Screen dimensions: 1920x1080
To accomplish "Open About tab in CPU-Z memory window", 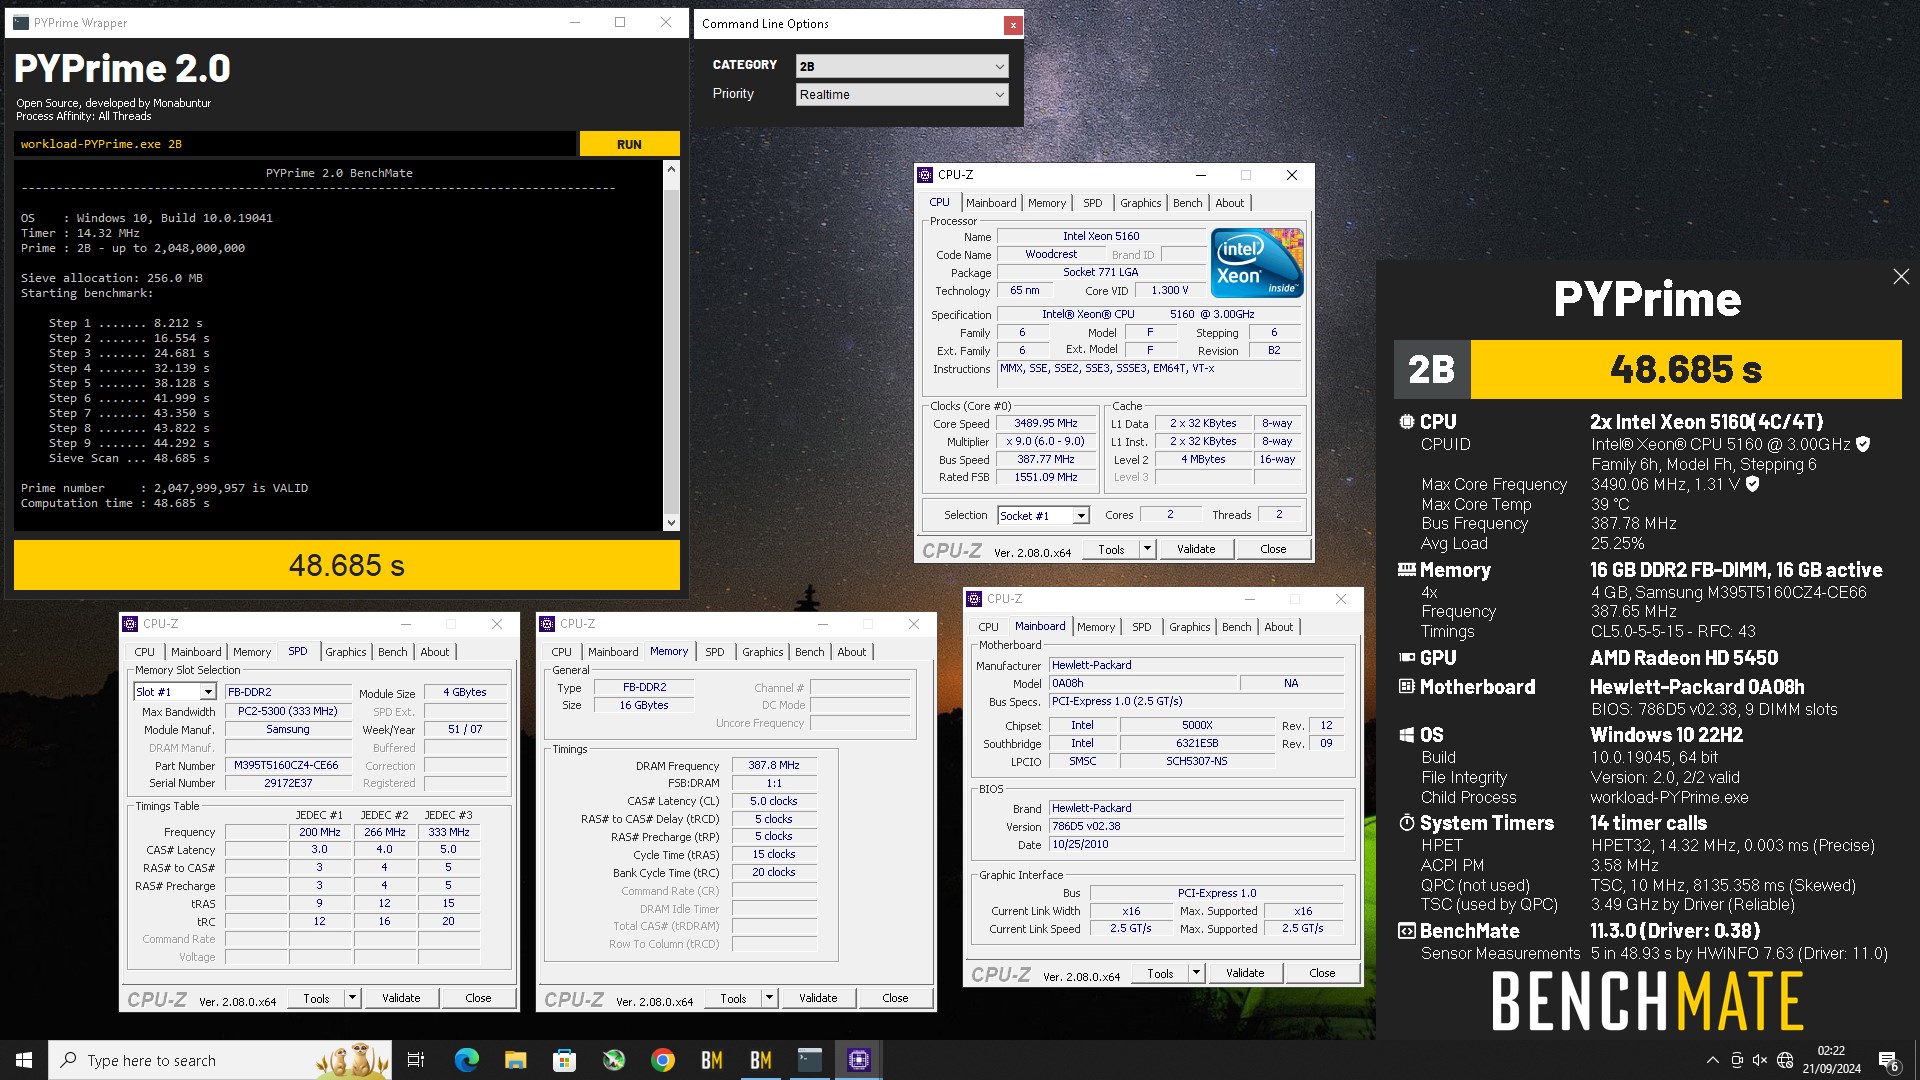I will click(852, 652).
